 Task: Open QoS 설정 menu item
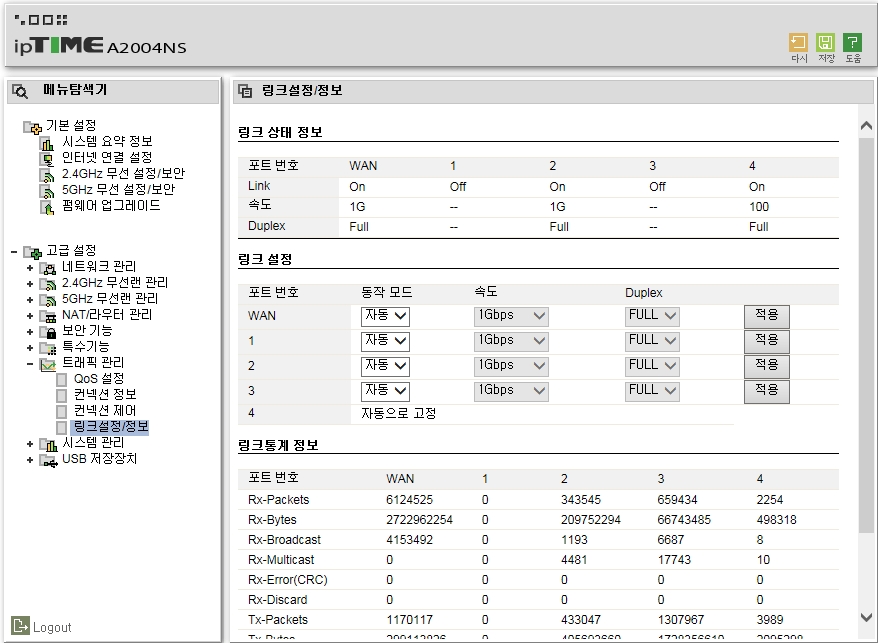coord(99,379)
